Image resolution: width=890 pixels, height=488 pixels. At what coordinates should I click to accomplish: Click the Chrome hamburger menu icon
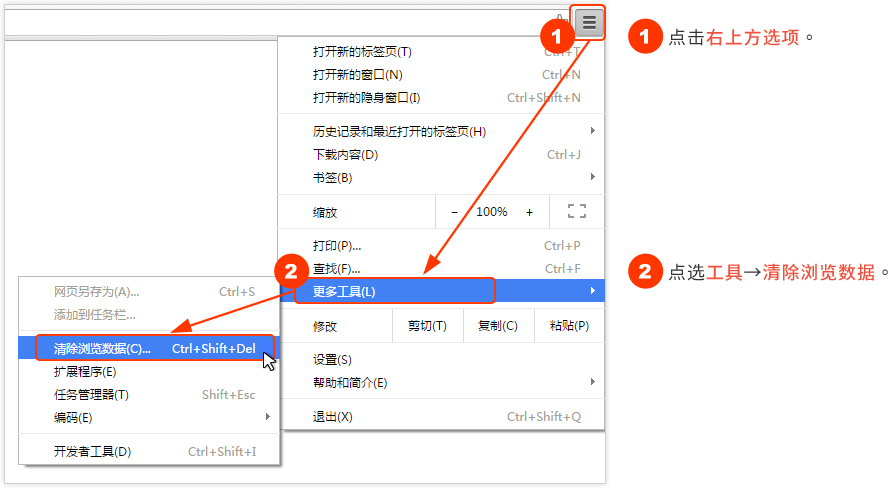tap(590, 21)
